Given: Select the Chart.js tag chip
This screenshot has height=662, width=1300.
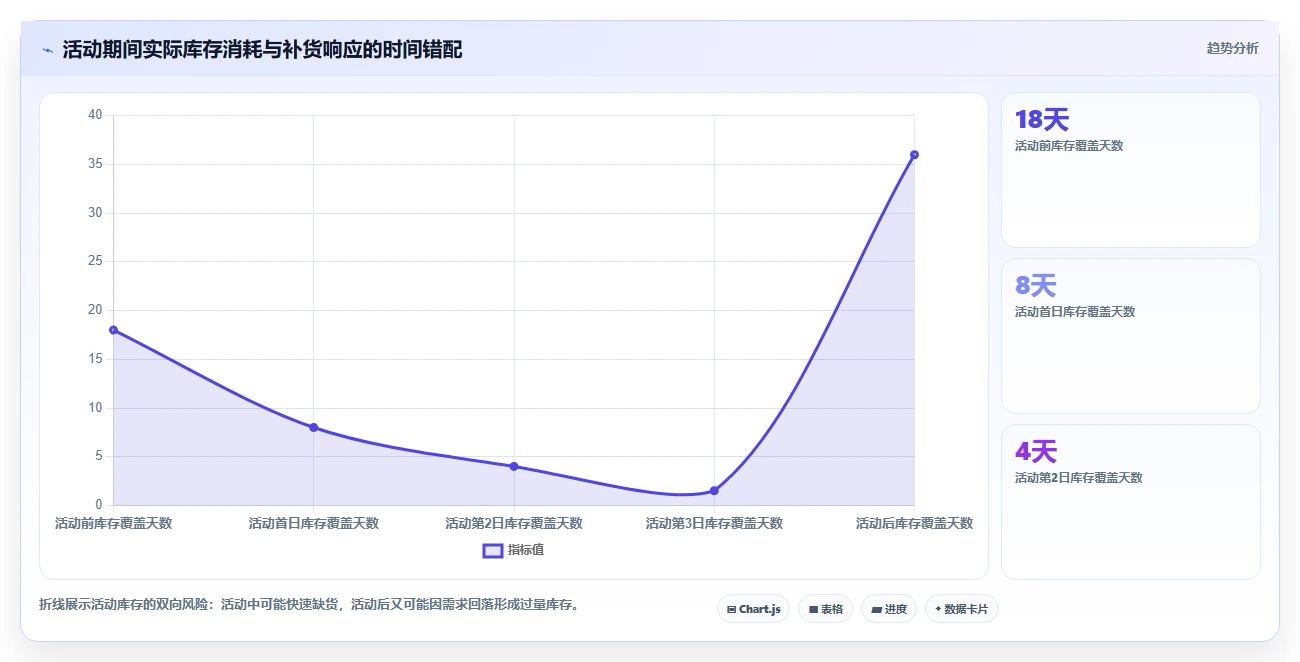Looking at the screenshot, I should (754, 609).
